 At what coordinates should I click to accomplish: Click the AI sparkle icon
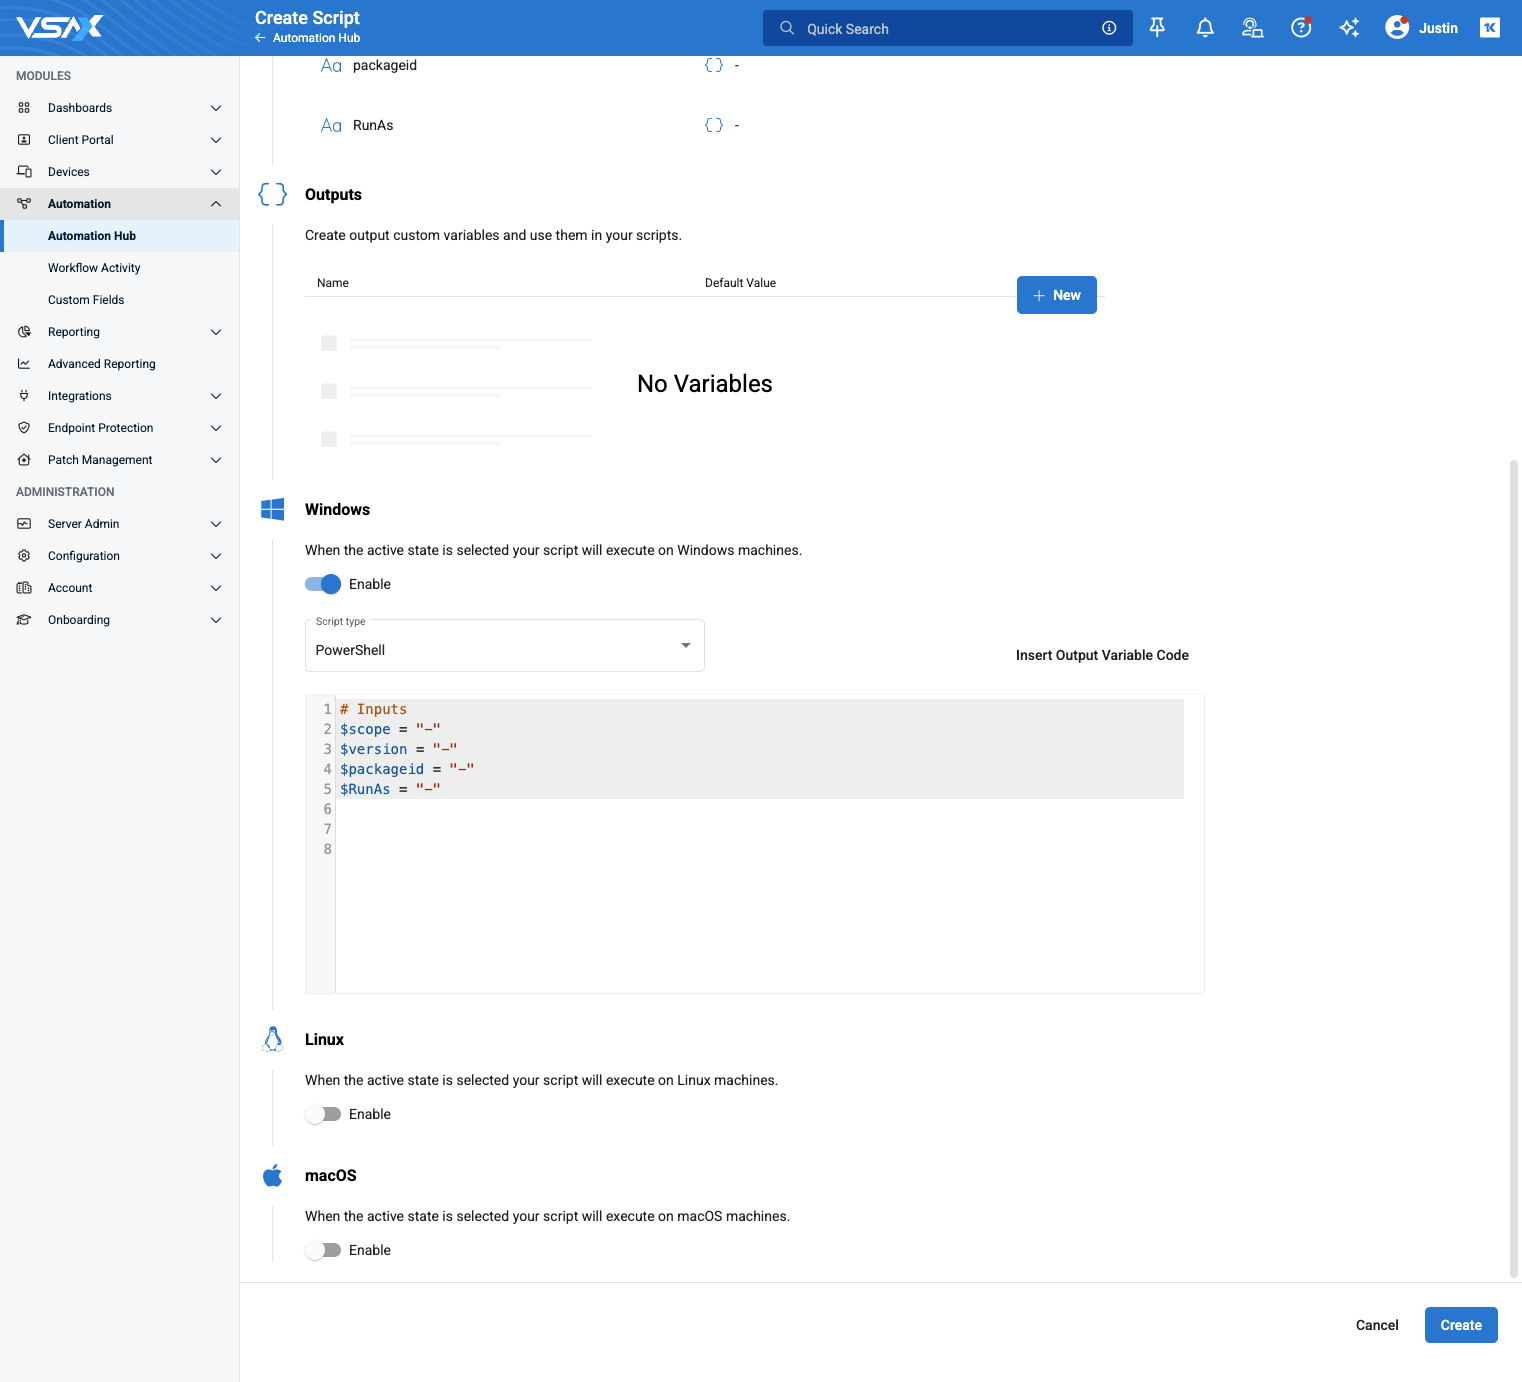(x=1349, y=28)
